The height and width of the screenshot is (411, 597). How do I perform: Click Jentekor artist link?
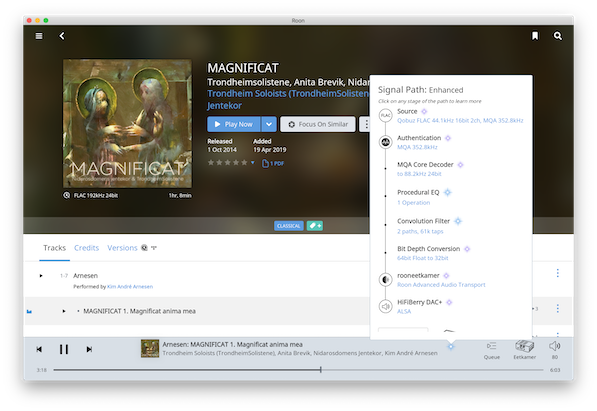pyautogui.click(x=224, y=106)
